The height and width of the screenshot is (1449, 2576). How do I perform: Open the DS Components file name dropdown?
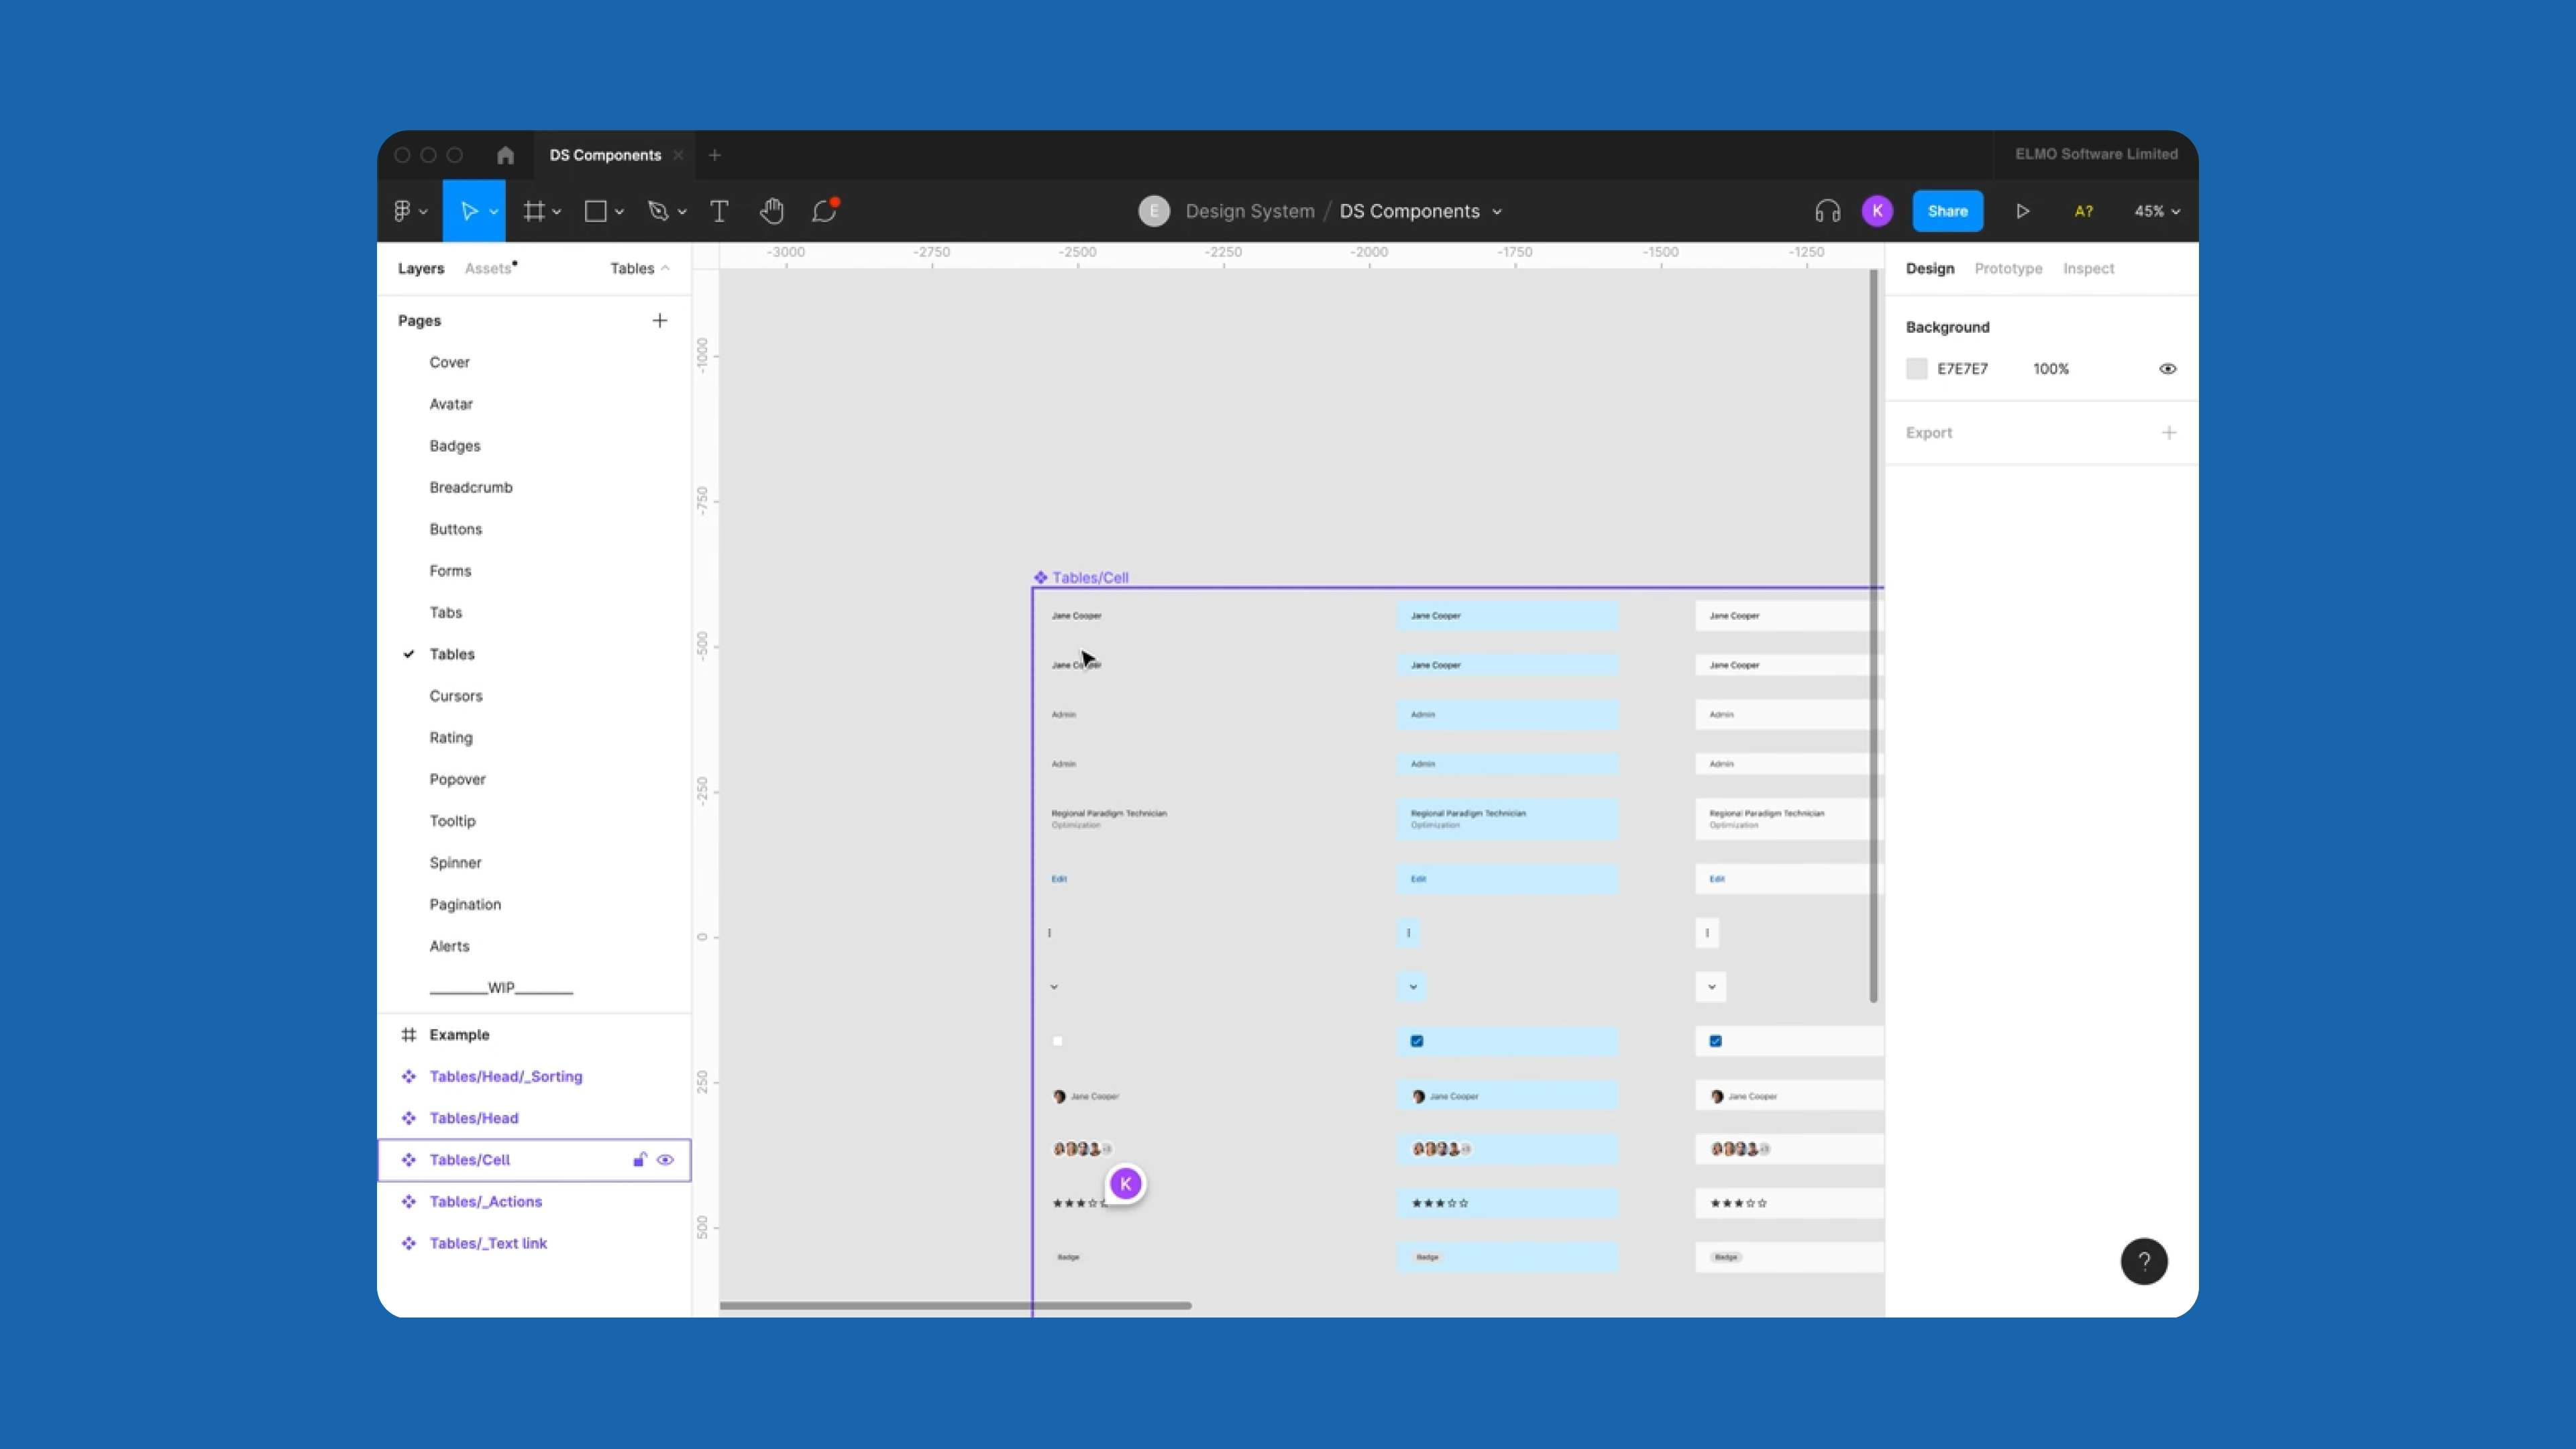[x=1496, y=212]
